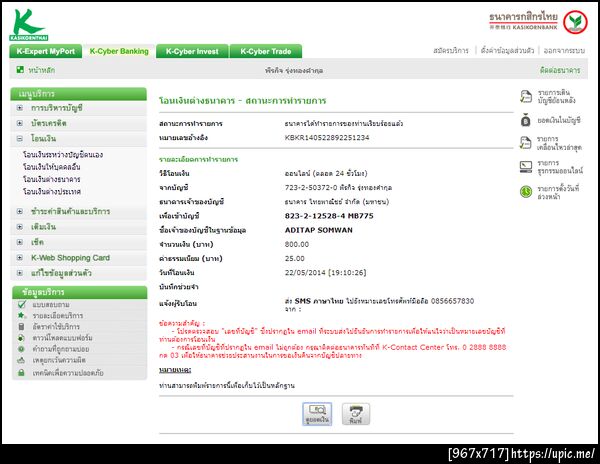
Task: Click the reference number KBKR140522892251234
Action: click(327, 138)
